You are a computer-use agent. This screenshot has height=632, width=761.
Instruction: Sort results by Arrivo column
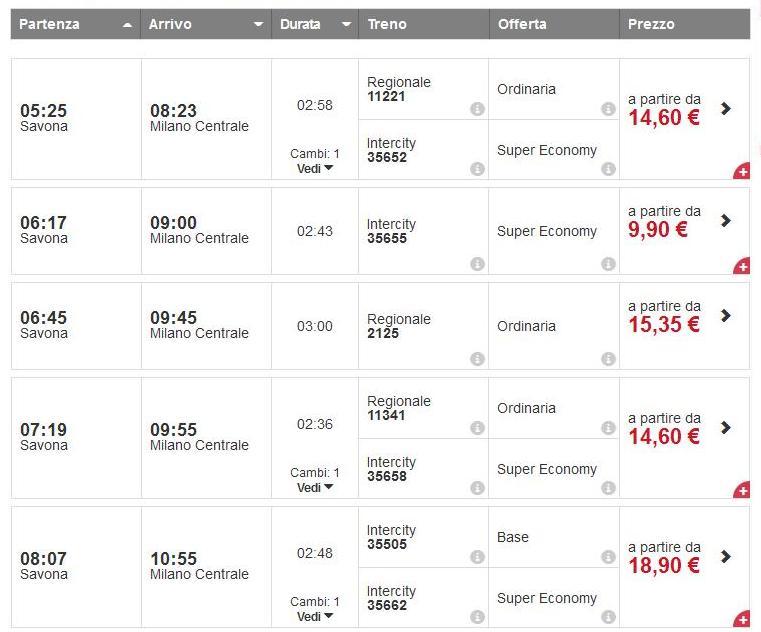pyautogui.click(x=205, y=24)
